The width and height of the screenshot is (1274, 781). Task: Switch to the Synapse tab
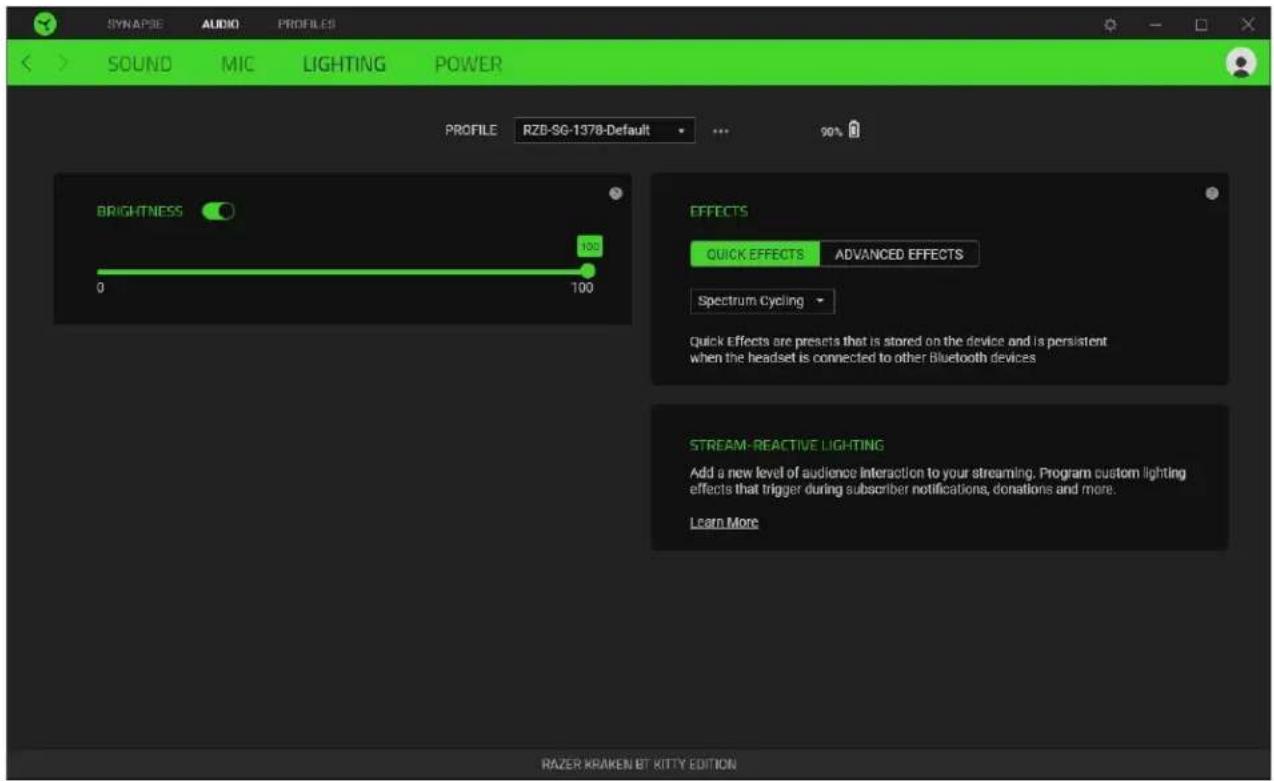tap(134, 23)
